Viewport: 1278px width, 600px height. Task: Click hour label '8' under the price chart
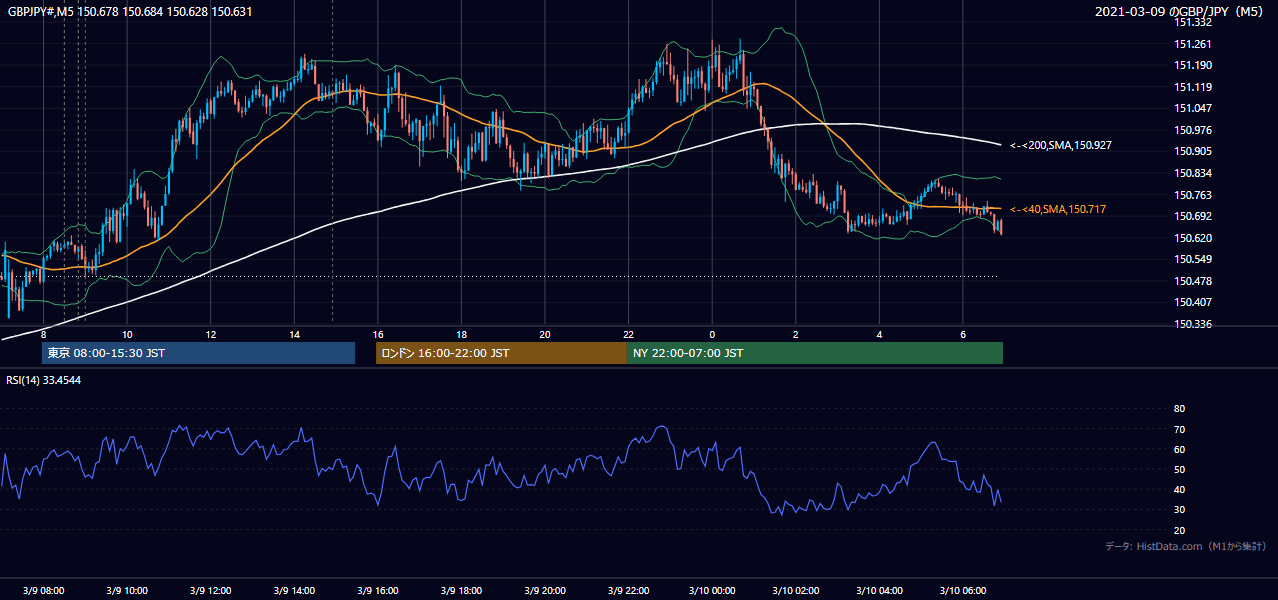click(44, 334)
